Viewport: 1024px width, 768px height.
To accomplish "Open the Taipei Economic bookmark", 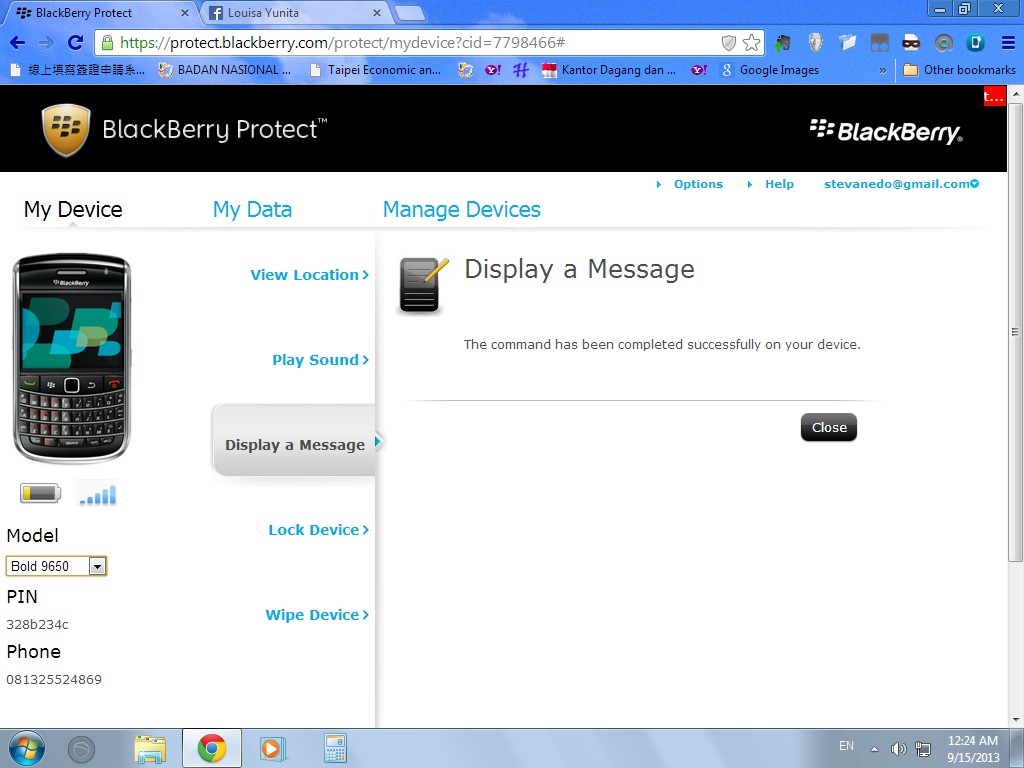I will tap(376, 70).
